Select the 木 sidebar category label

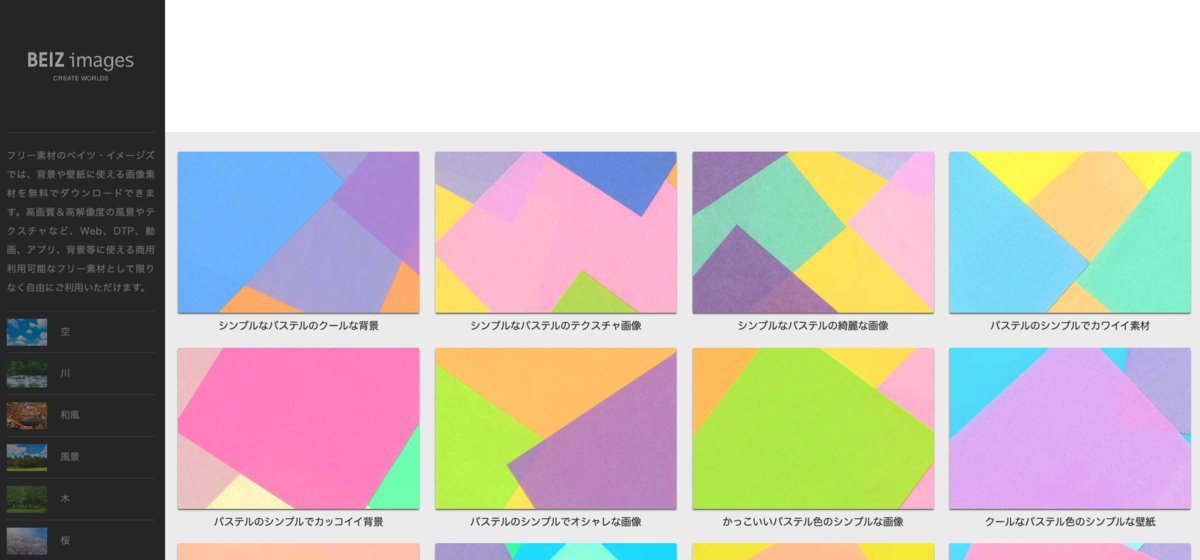[65, 499]
